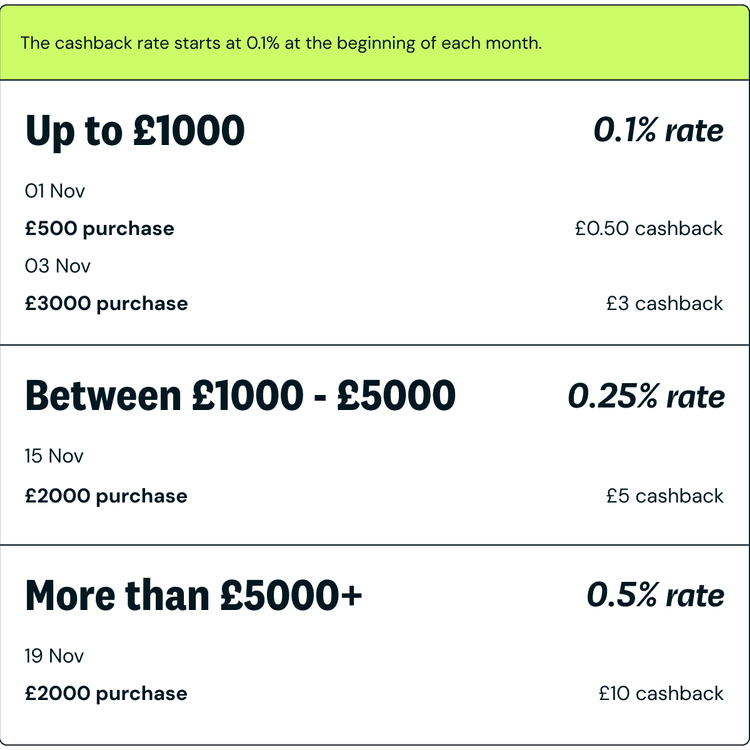Click the 03 Nov date
This screenshot has width=750, height=750.
(x=58, y=266)
